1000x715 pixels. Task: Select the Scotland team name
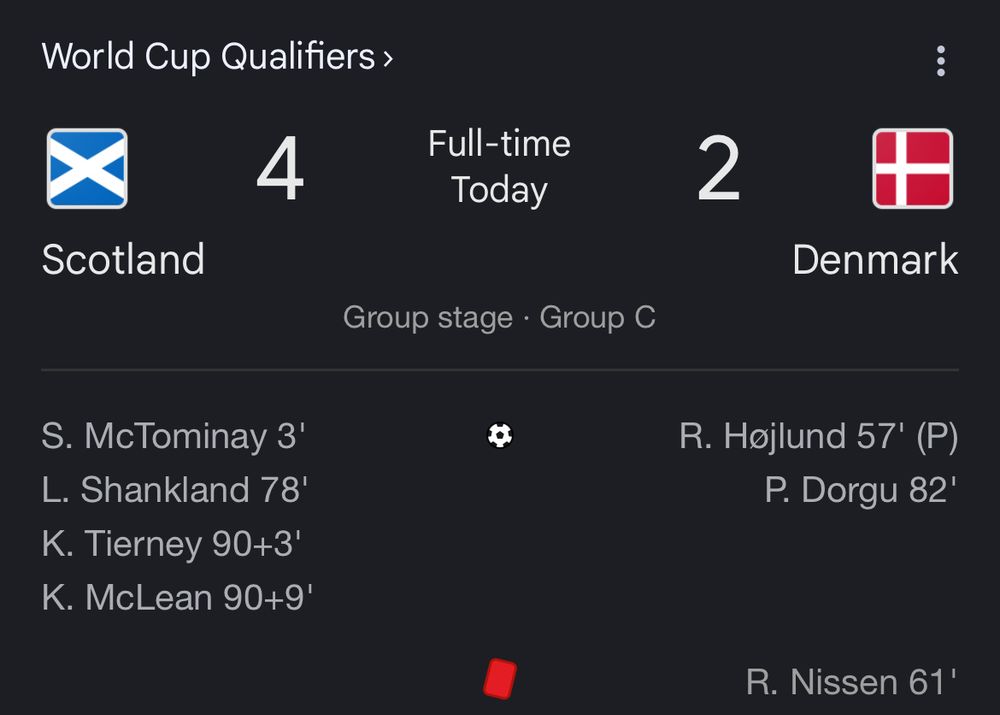[123, 260]
